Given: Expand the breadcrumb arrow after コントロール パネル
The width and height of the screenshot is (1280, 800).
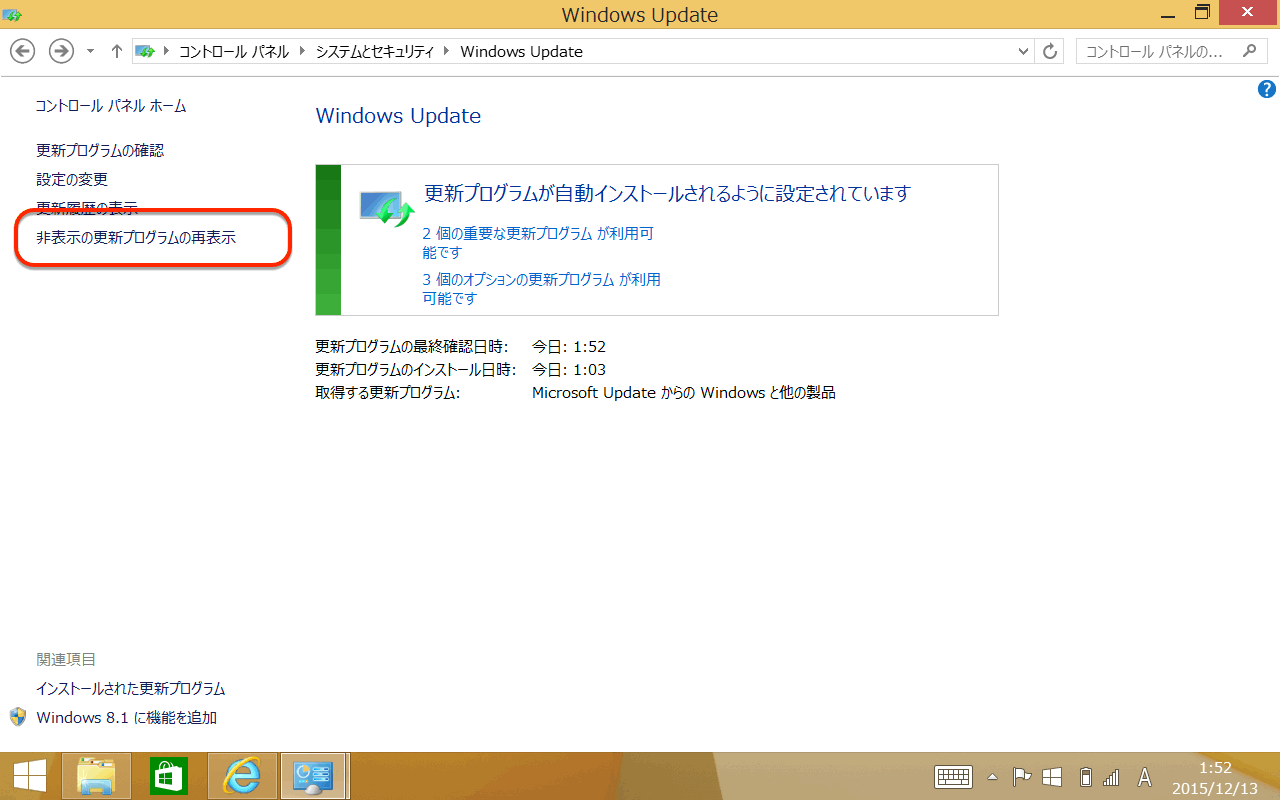Looking at the screenshot, I should pos(302,51).
